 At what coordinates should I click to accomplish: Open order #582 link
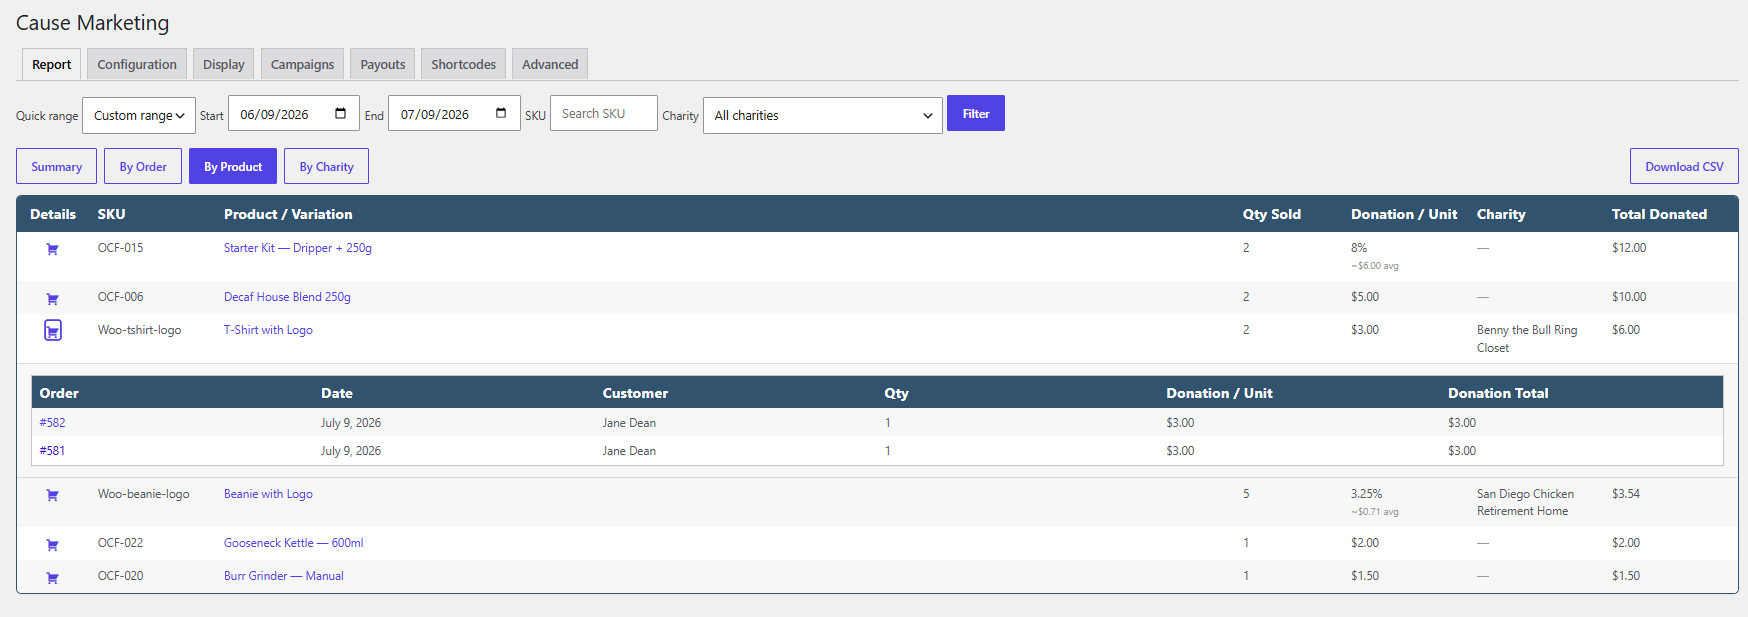(52, 423)
